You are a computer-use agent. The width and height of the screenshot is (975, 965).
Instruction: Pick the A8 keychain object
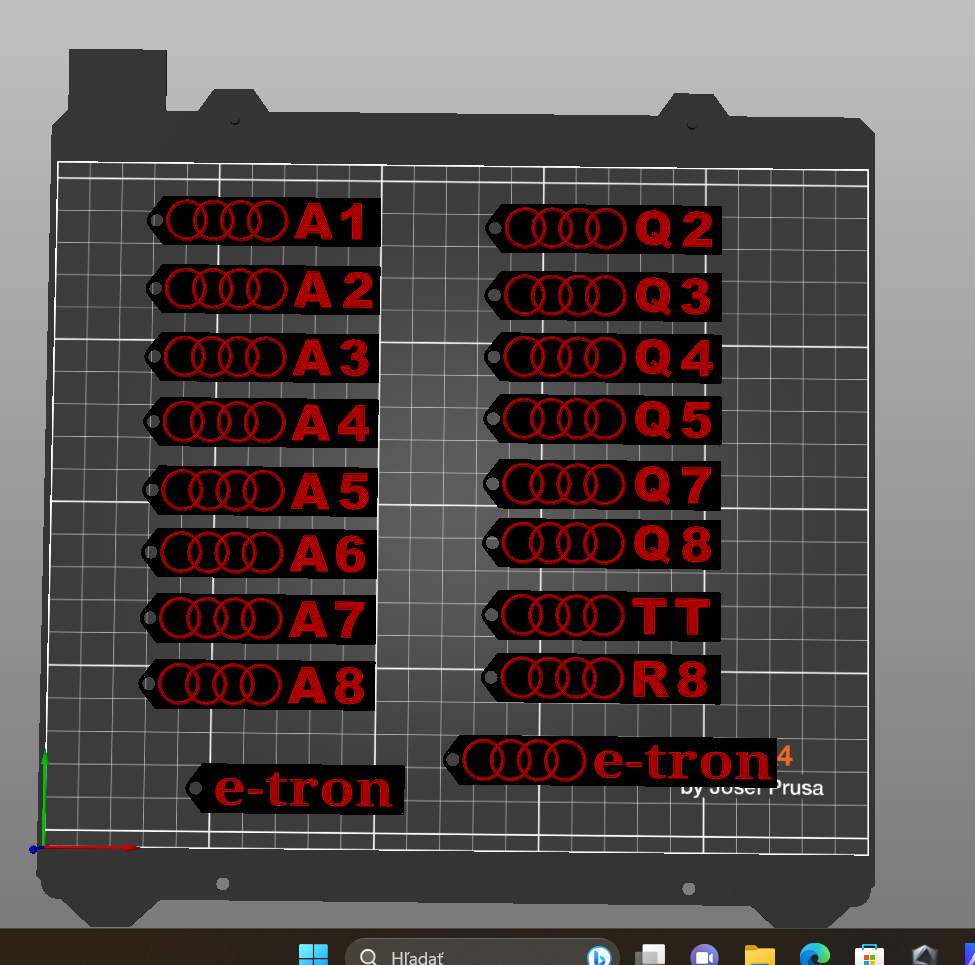coord(258,685)
